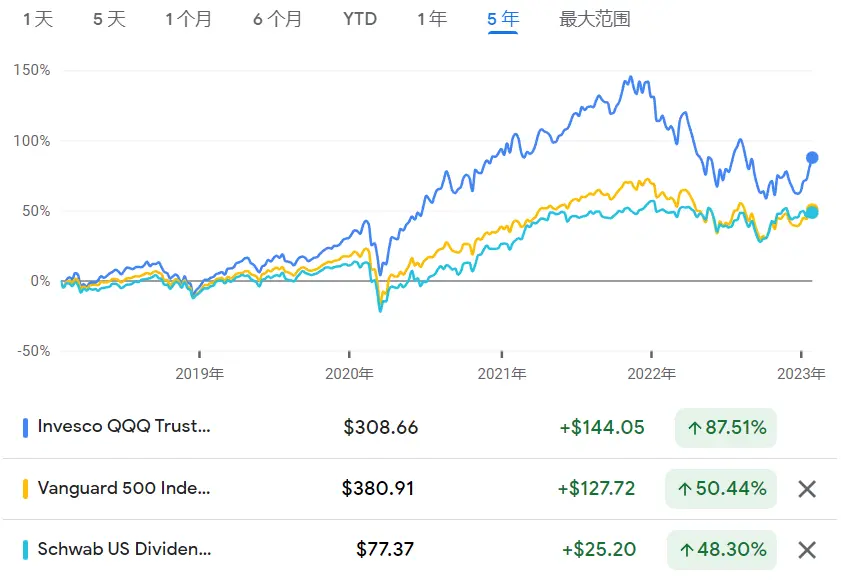Show the YTD range

pos(360,19)
